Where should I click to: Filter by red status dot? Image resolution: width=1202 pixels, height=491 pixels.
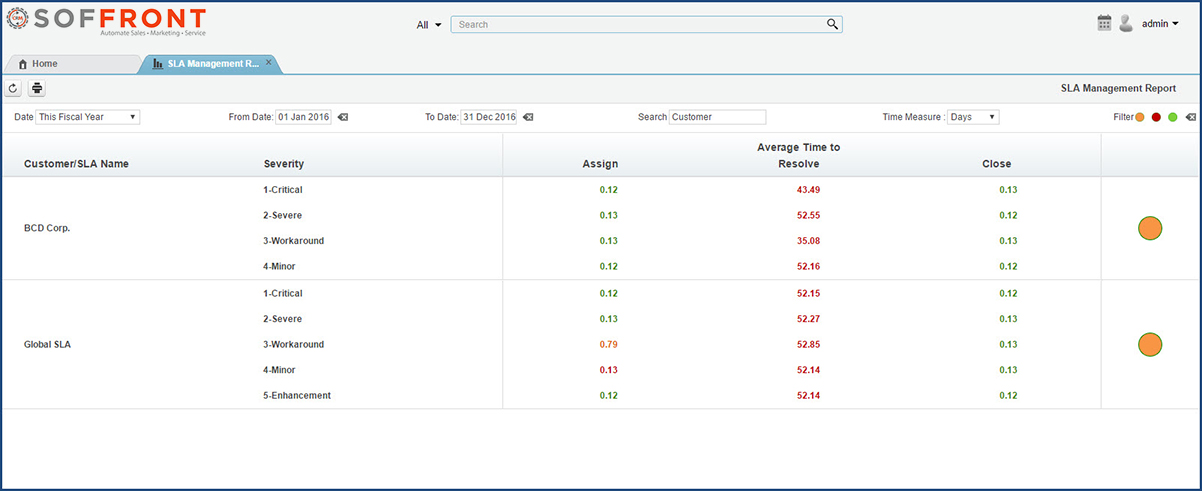coord(1156,117)
